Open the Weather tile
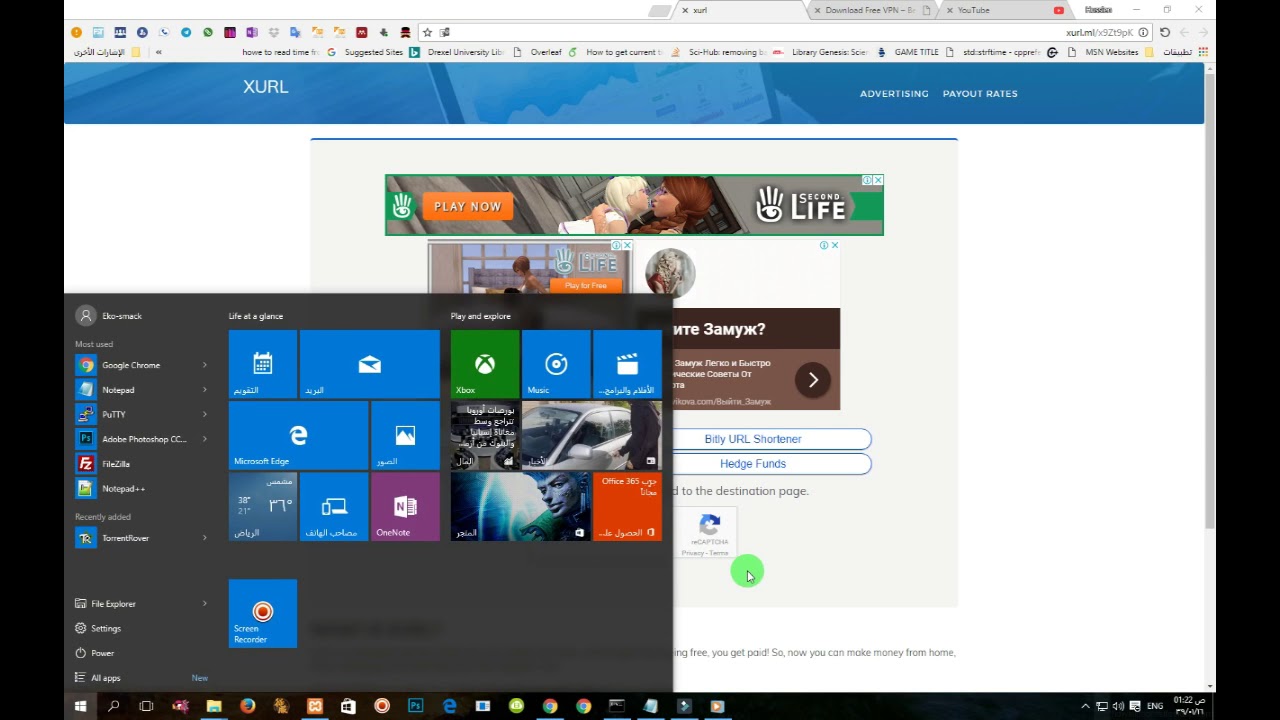 coord(263,507)
